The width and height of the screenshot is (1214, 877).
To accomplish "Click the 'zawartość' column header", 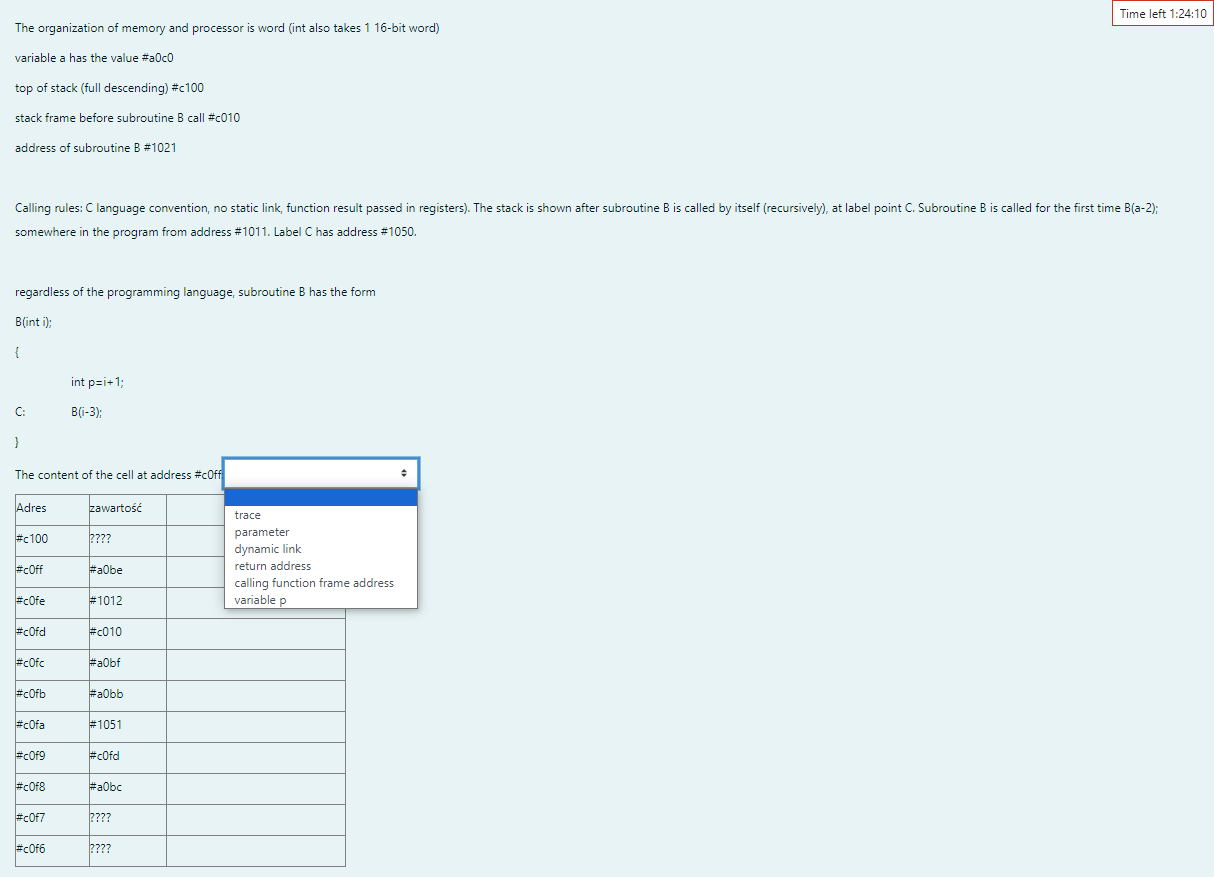I will 127,508.
